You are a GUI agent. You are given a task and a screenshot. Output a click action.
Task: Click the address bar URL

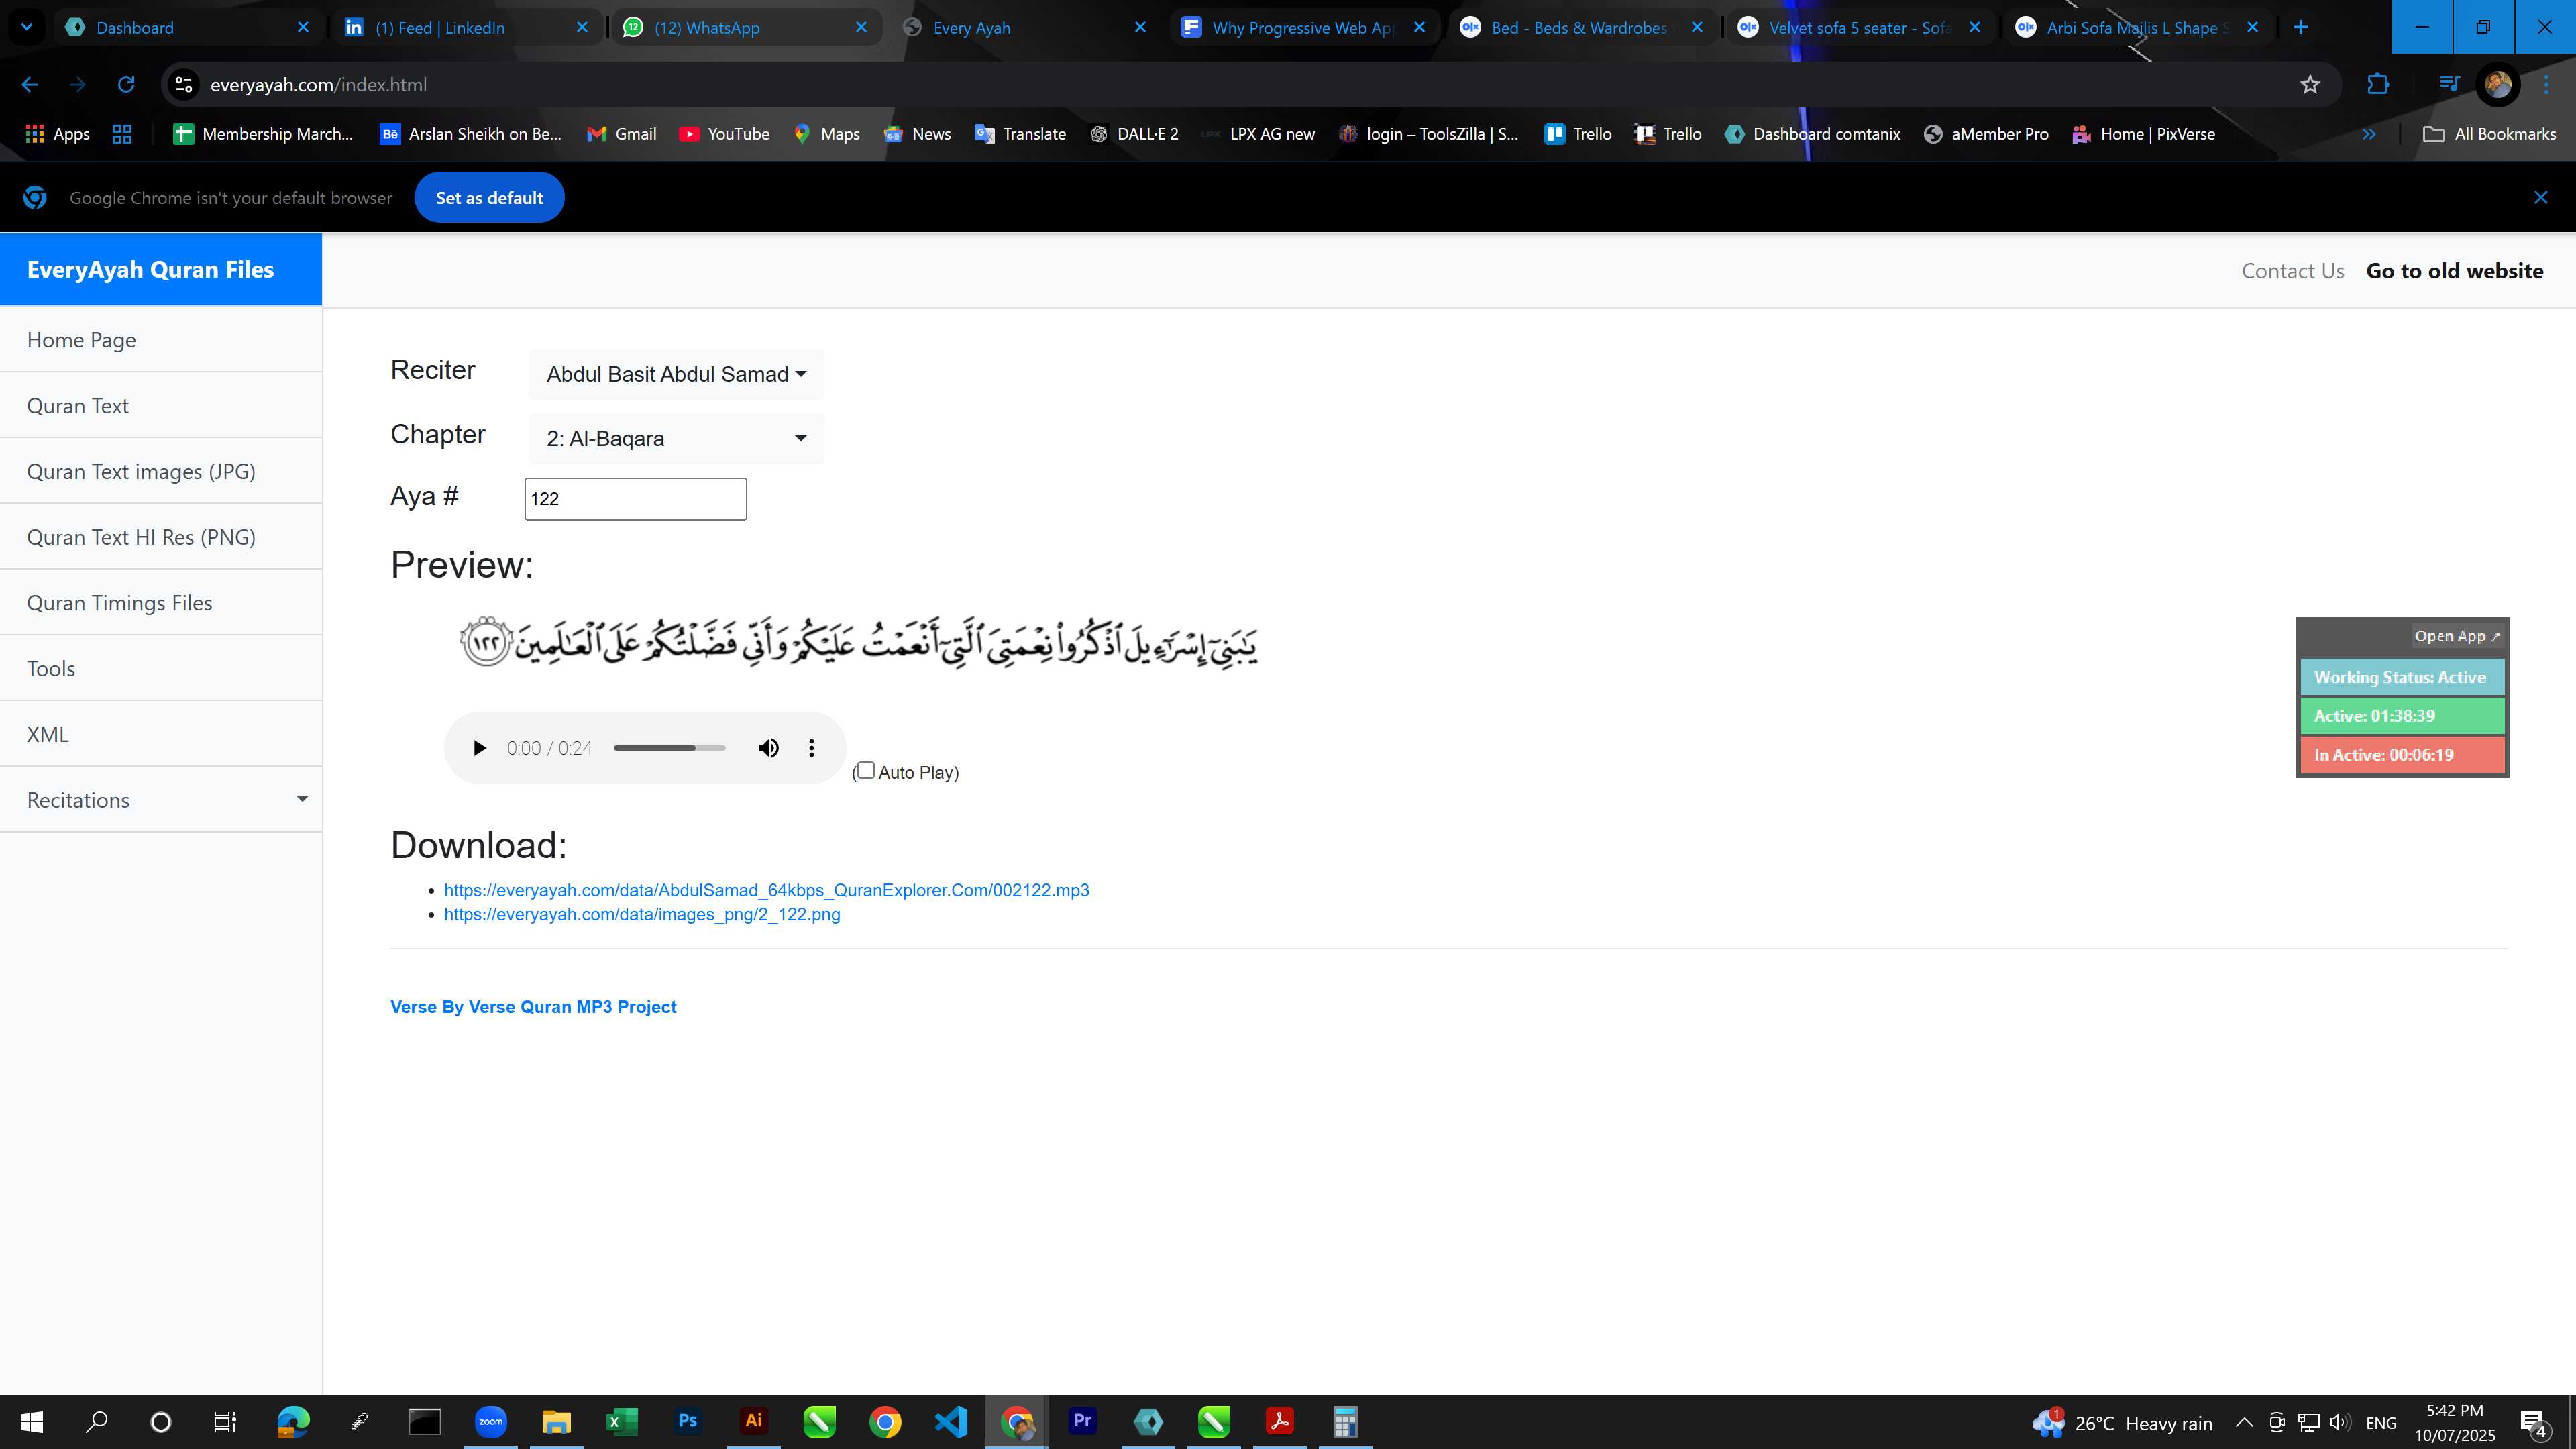tap(318, 85)
